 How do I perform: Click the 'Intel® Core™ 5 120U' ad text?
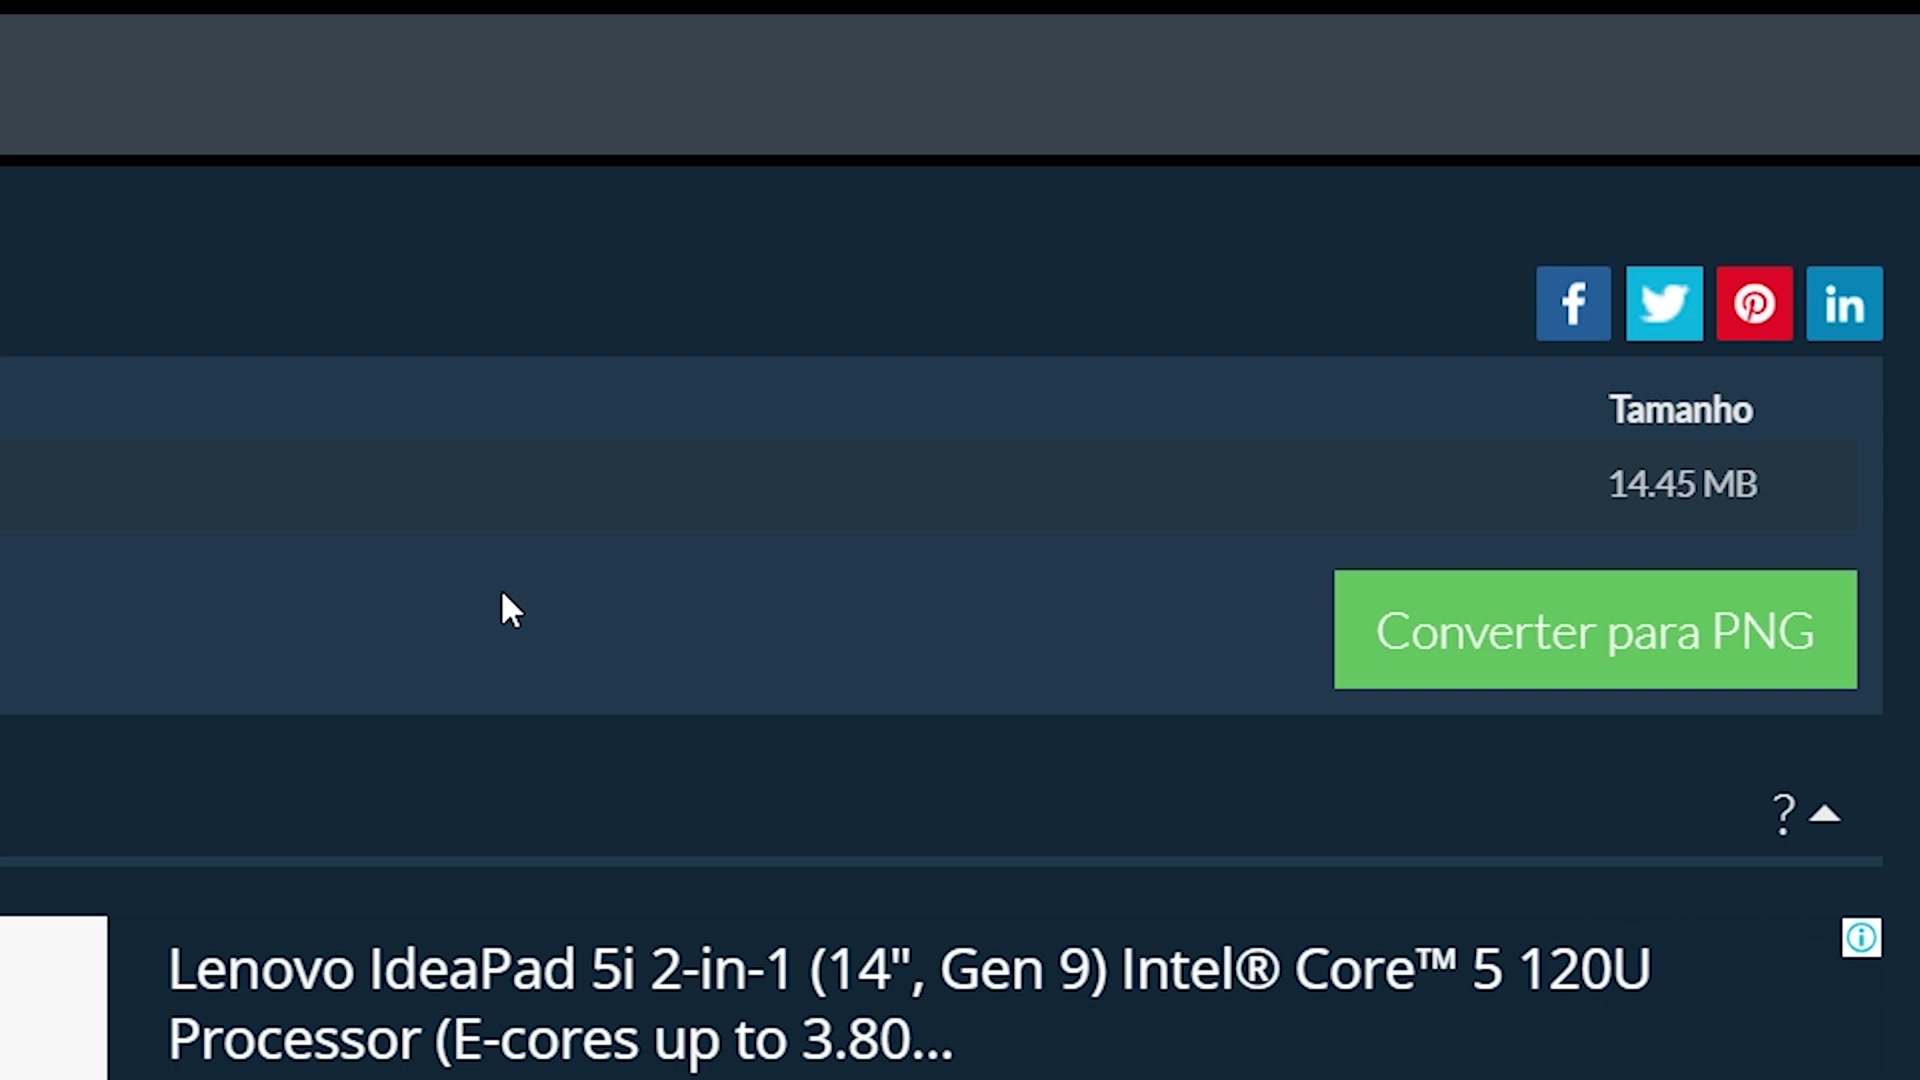click(1385, 969)
